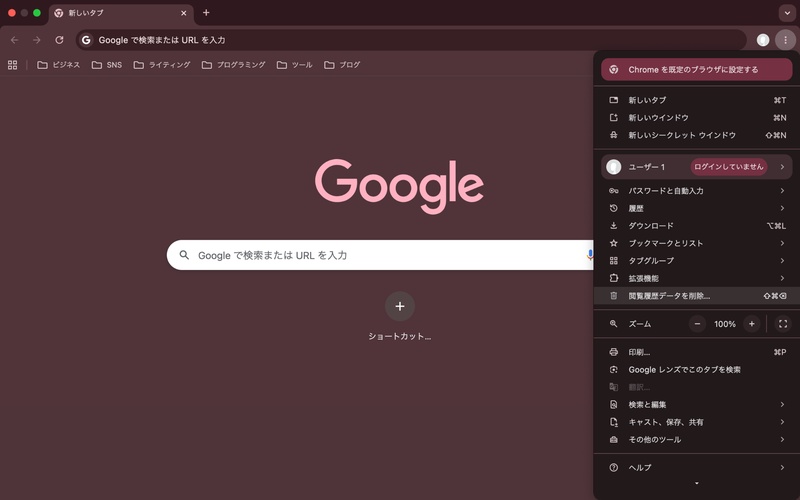Click the ログインしていません badge
Screen dimensions: 800x500
729,167
